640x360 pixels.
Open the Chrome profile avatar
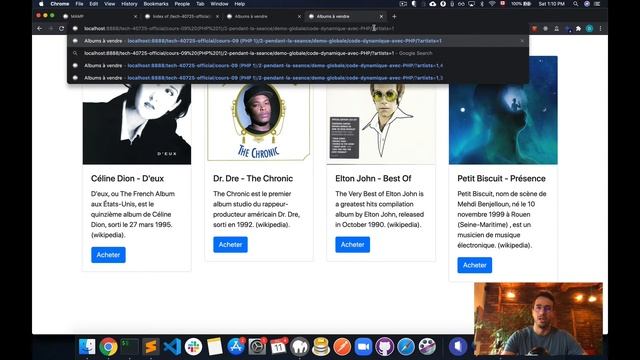tap(589, 29)
